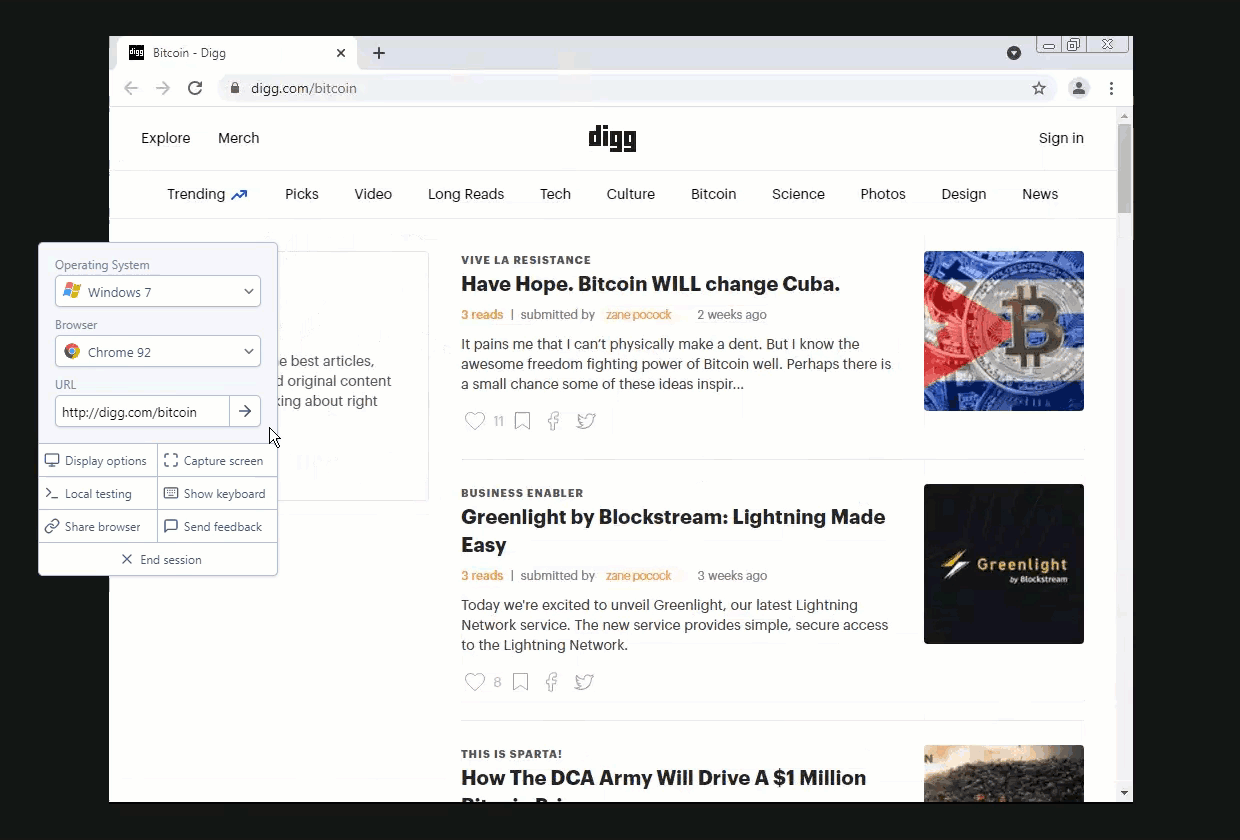The height and width of the screenshot is (840, 1240).
Task: Open the Merch link
Action: (239, 138)
